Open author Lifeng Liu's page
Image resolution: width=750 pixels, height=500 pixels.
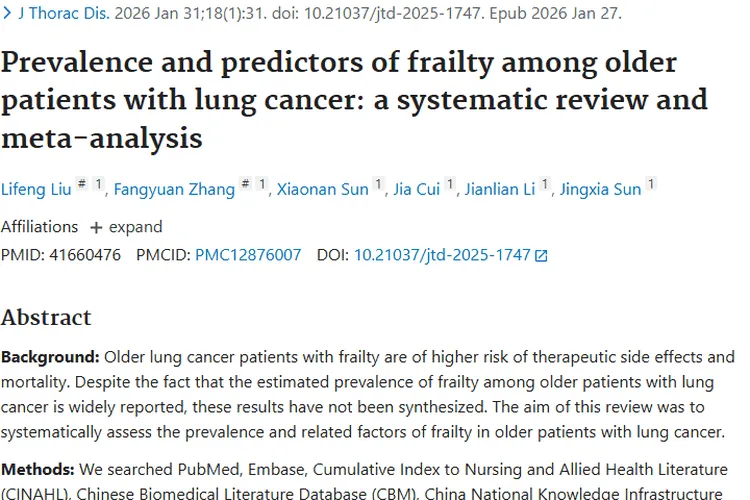(35, 190)
